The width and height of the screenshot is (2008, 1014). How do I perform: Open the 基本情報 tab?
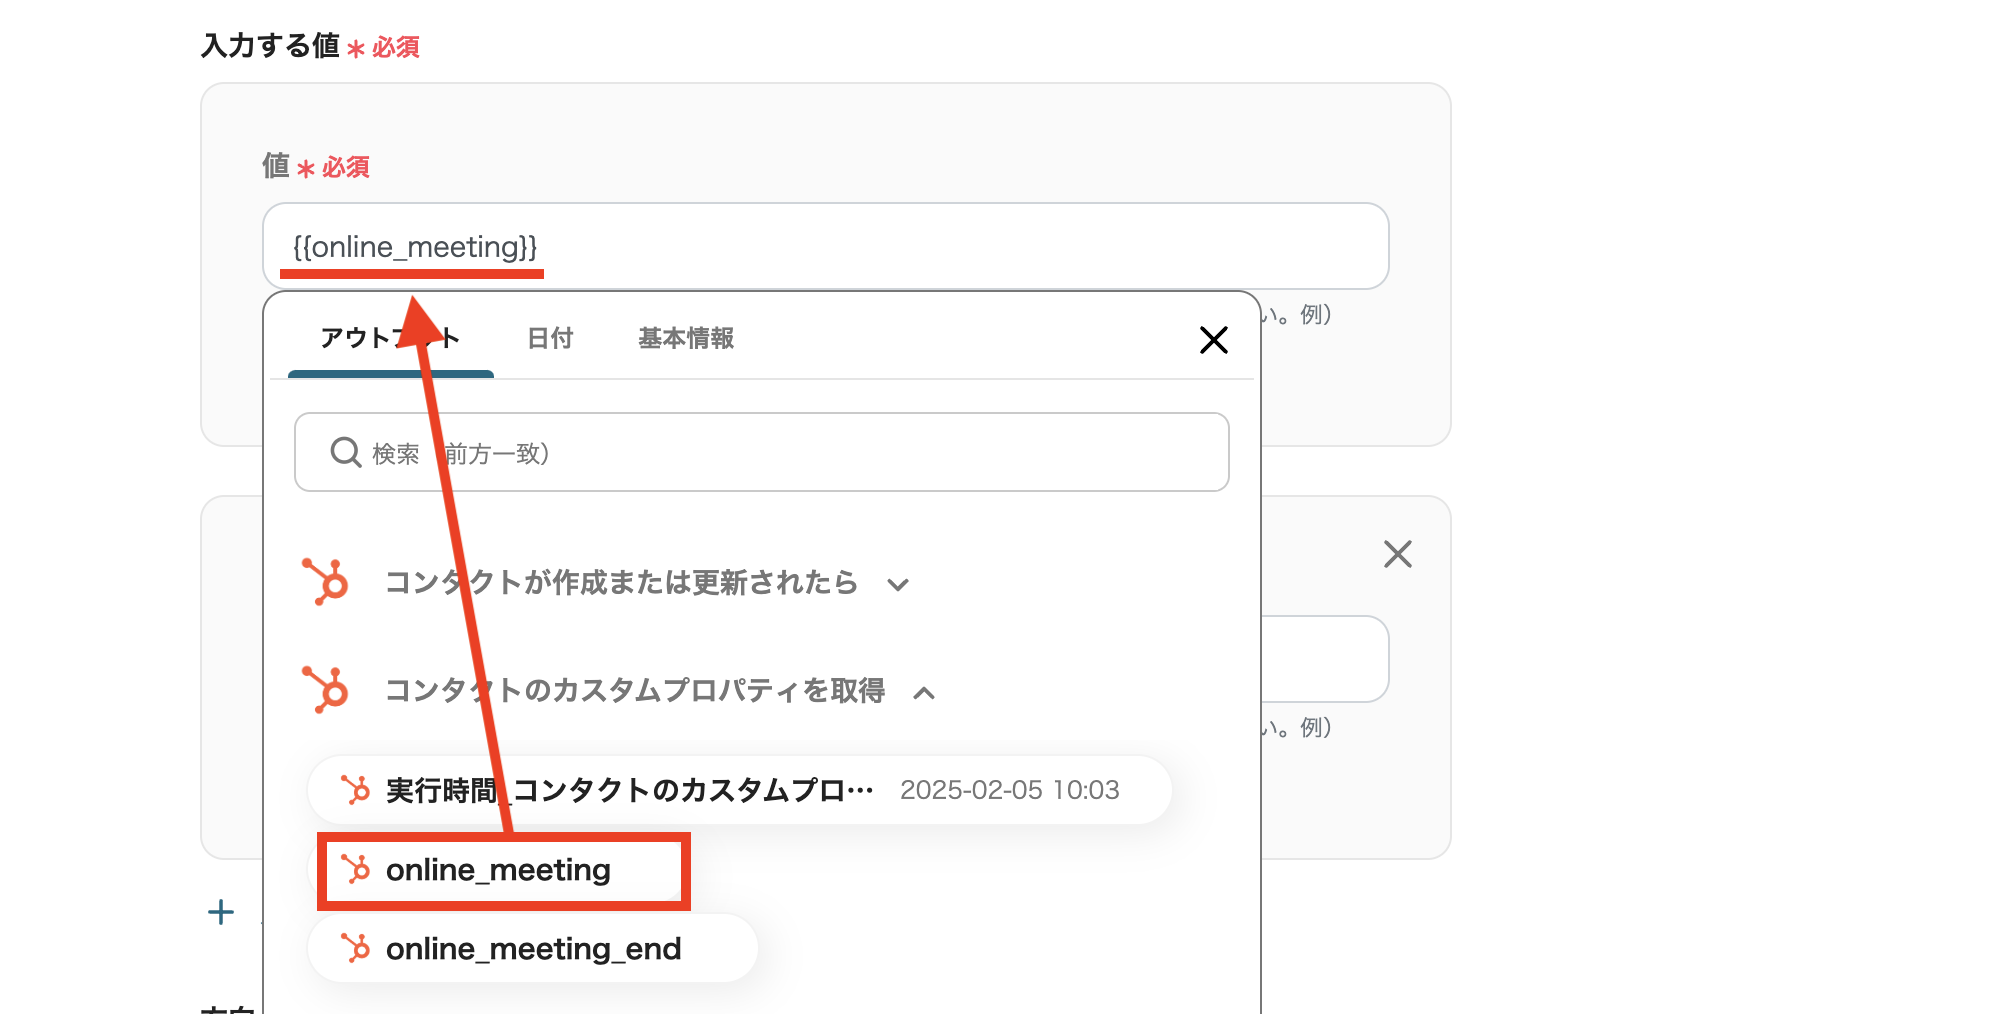click(x=686, y=339)
